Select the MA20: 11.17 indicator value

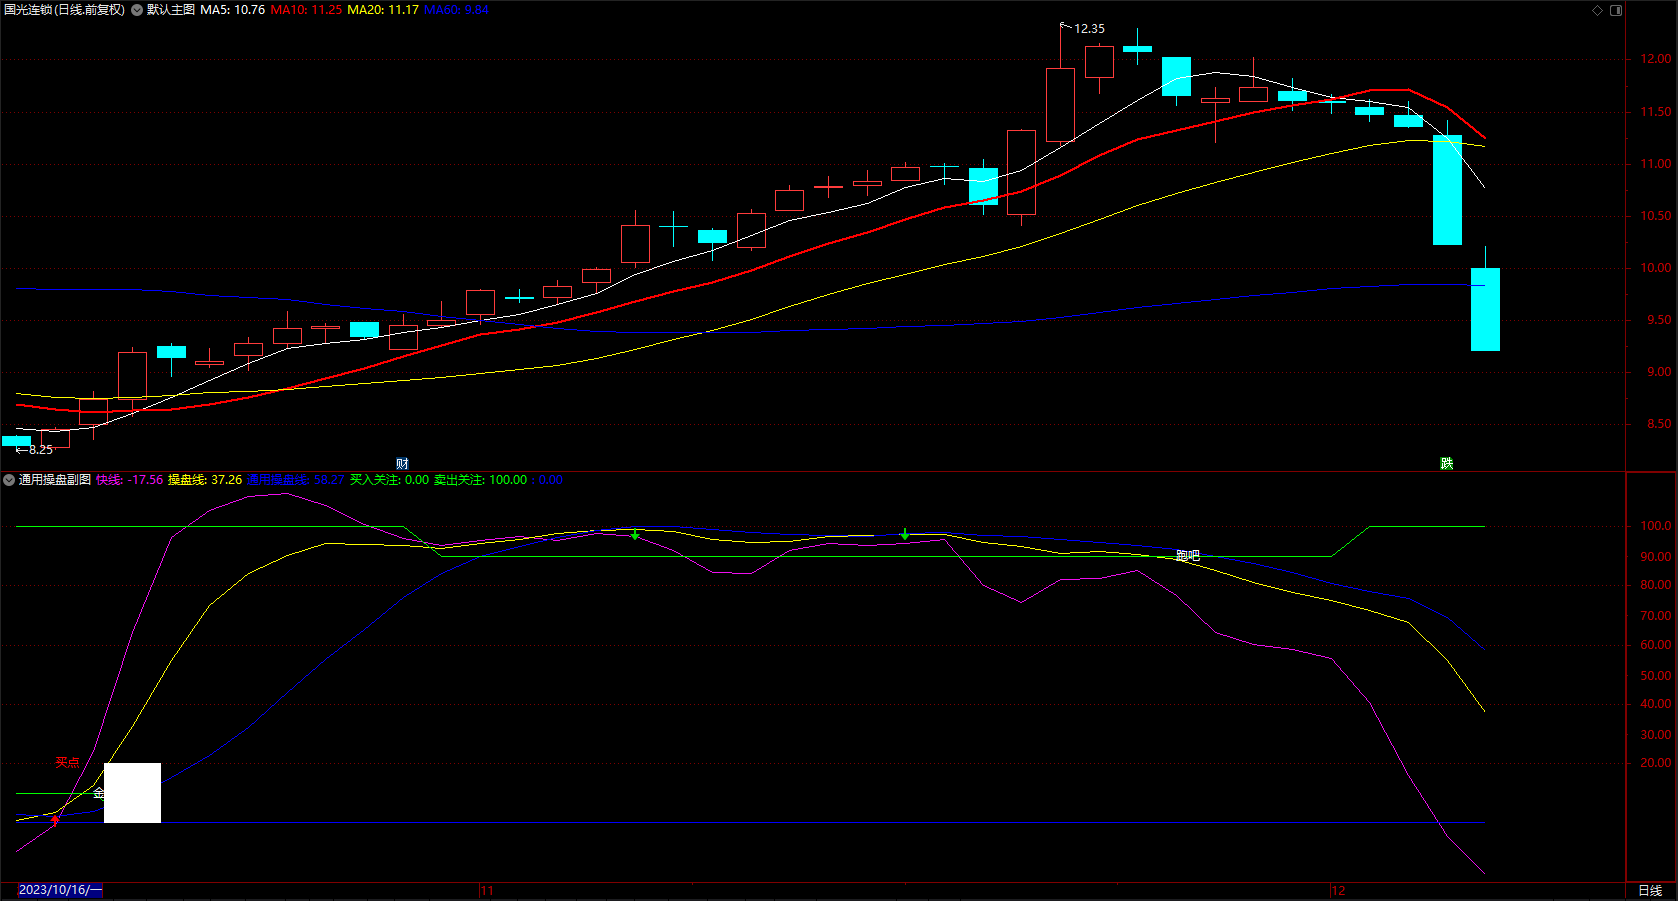coord(383,10)
